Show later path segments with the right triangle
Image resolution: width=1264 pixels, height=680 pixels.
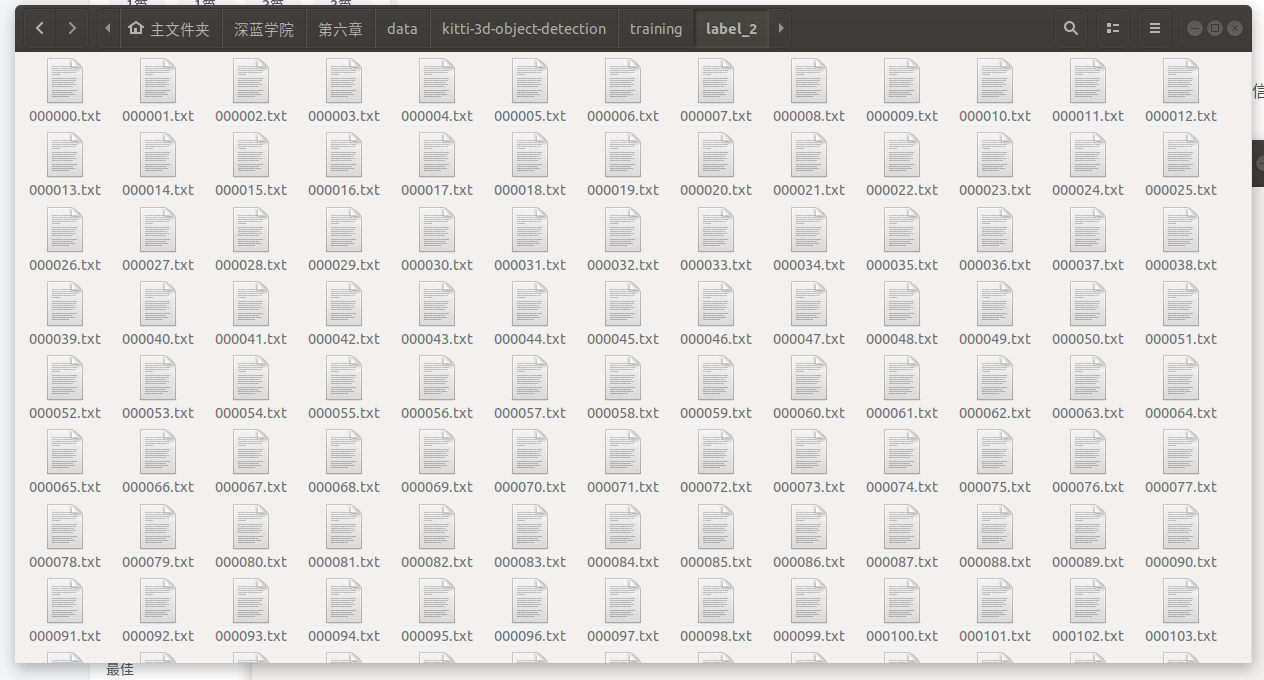click(x=781, y=29)
